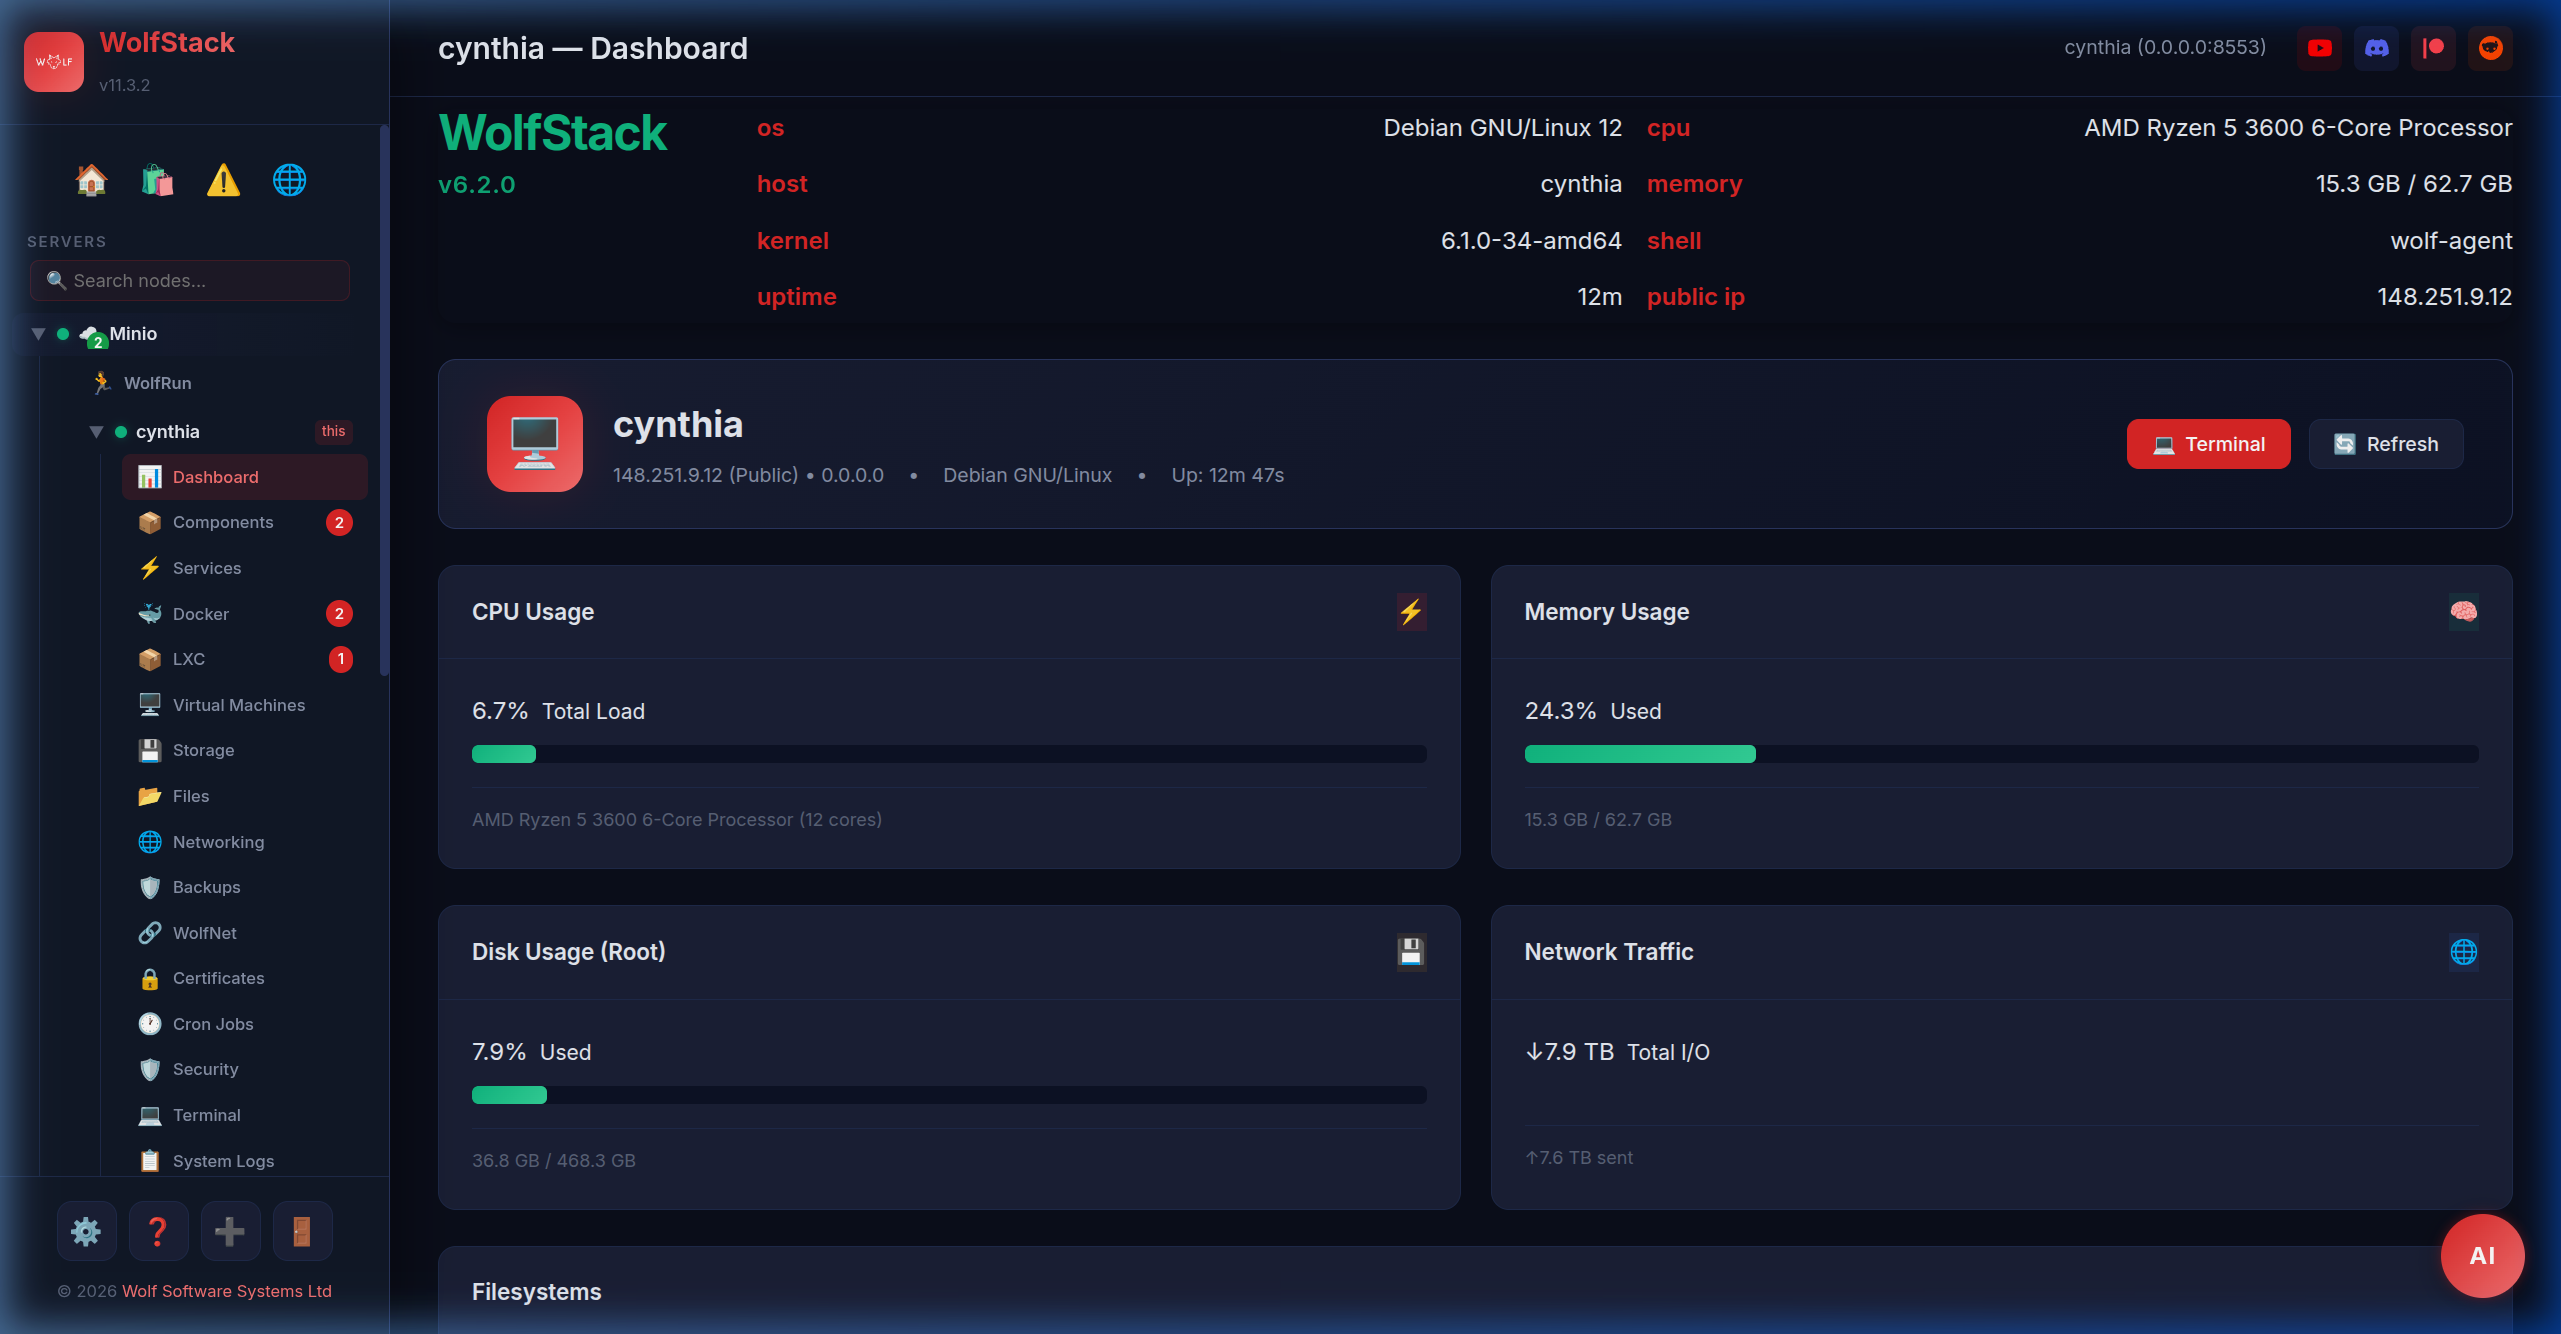2561x1334 pixels.
Task: Open the Docker menu item
Action: (x=244, y=614)
